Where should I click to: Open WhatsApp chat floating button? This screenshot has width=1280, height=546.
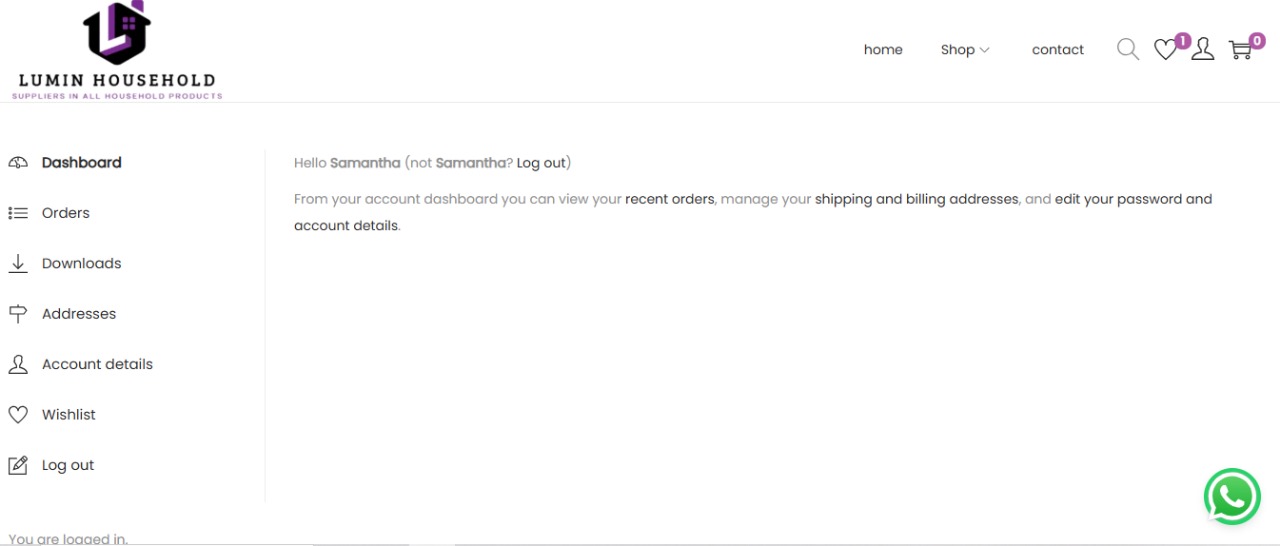(1231, 496)
